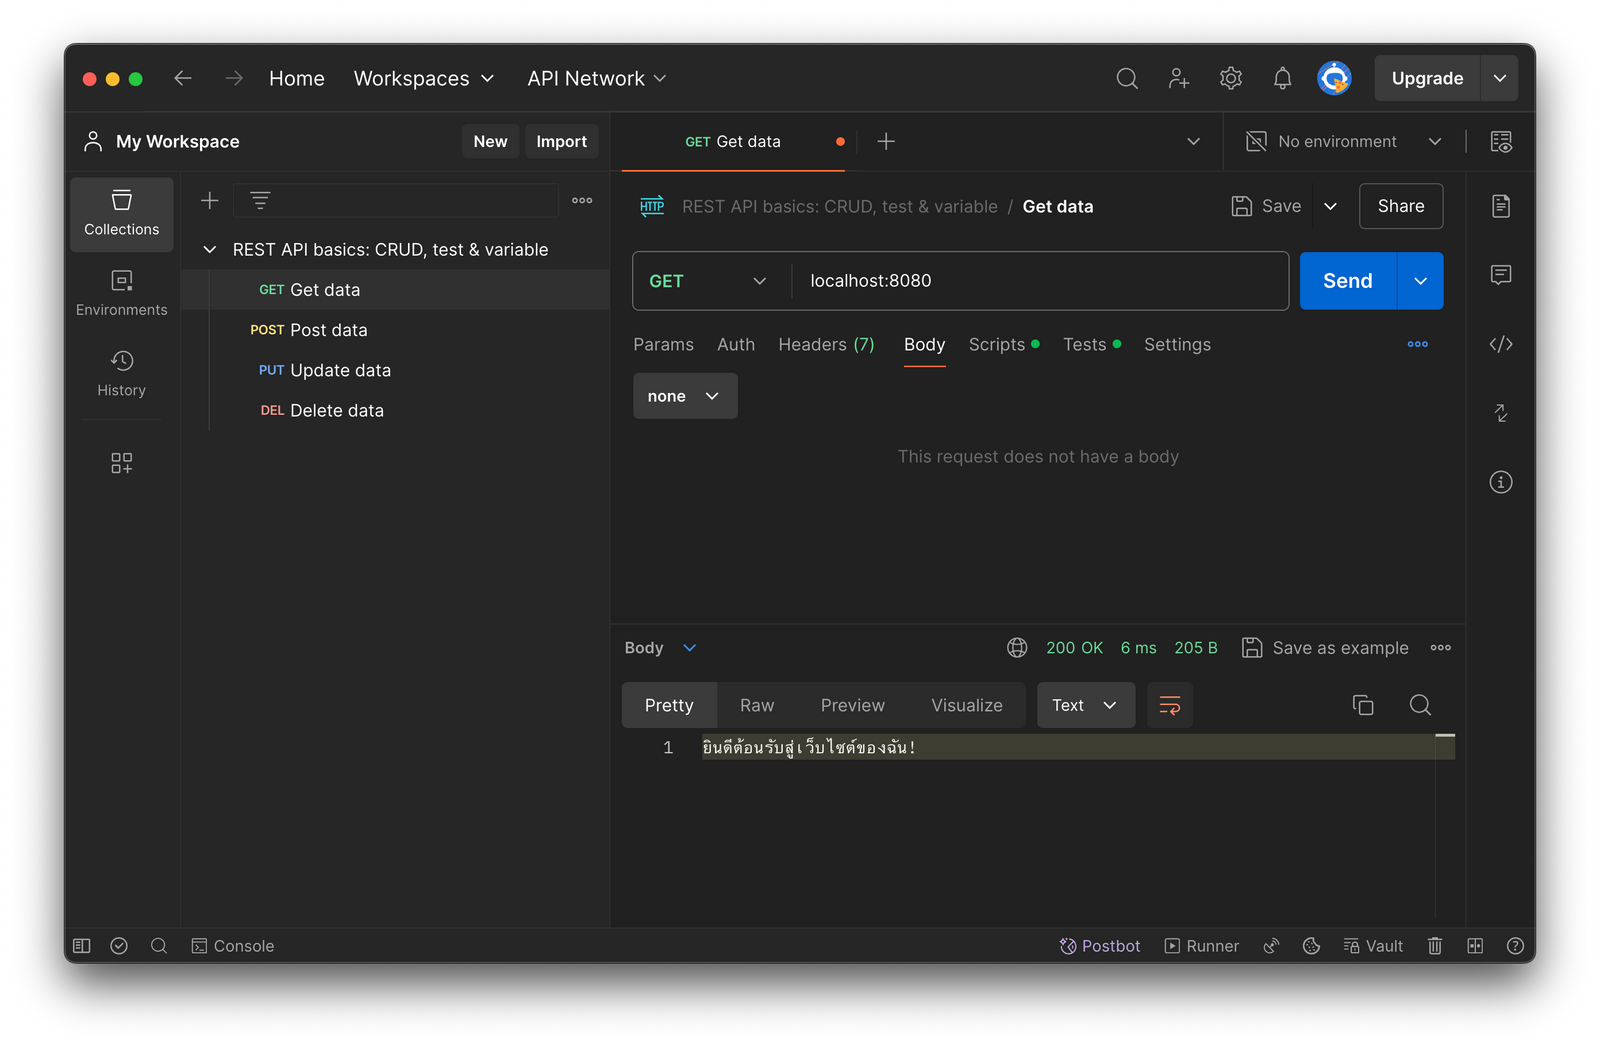
Task: Open the GET method dropdown
Action: pos(709,281)
